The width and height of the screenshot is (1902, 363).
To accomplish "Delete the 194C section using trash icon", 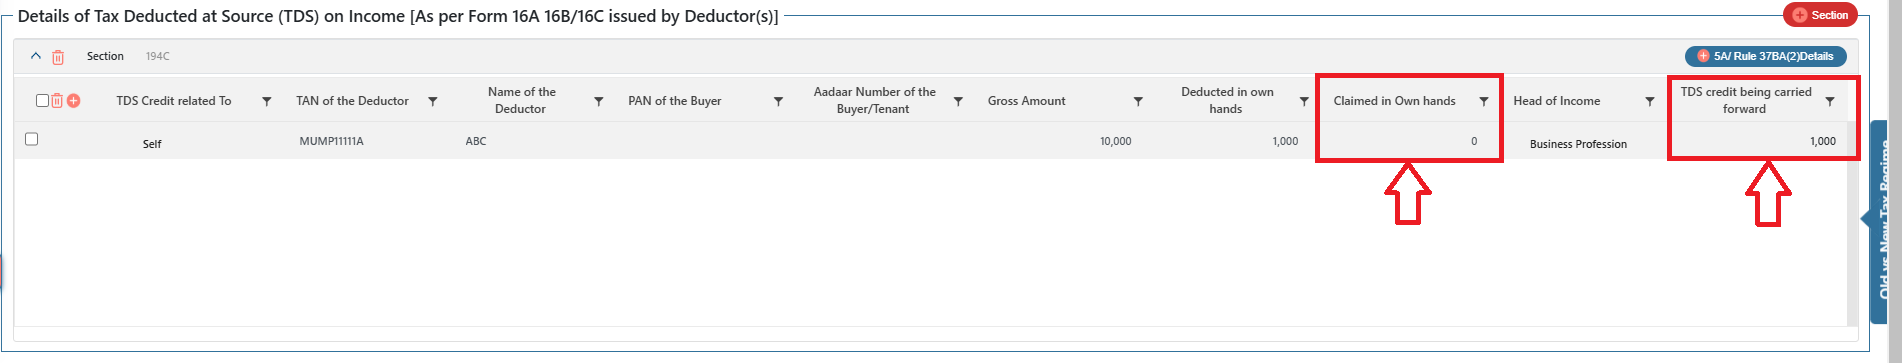I will 58,57.
